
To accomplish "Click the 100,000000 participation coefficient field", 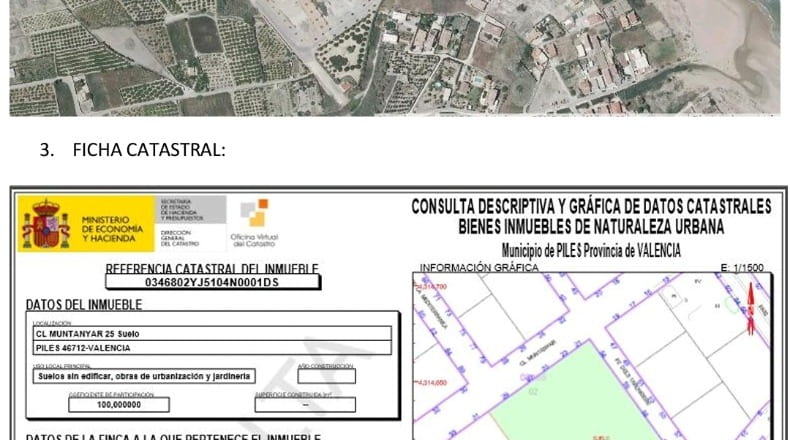I will 119,405.
